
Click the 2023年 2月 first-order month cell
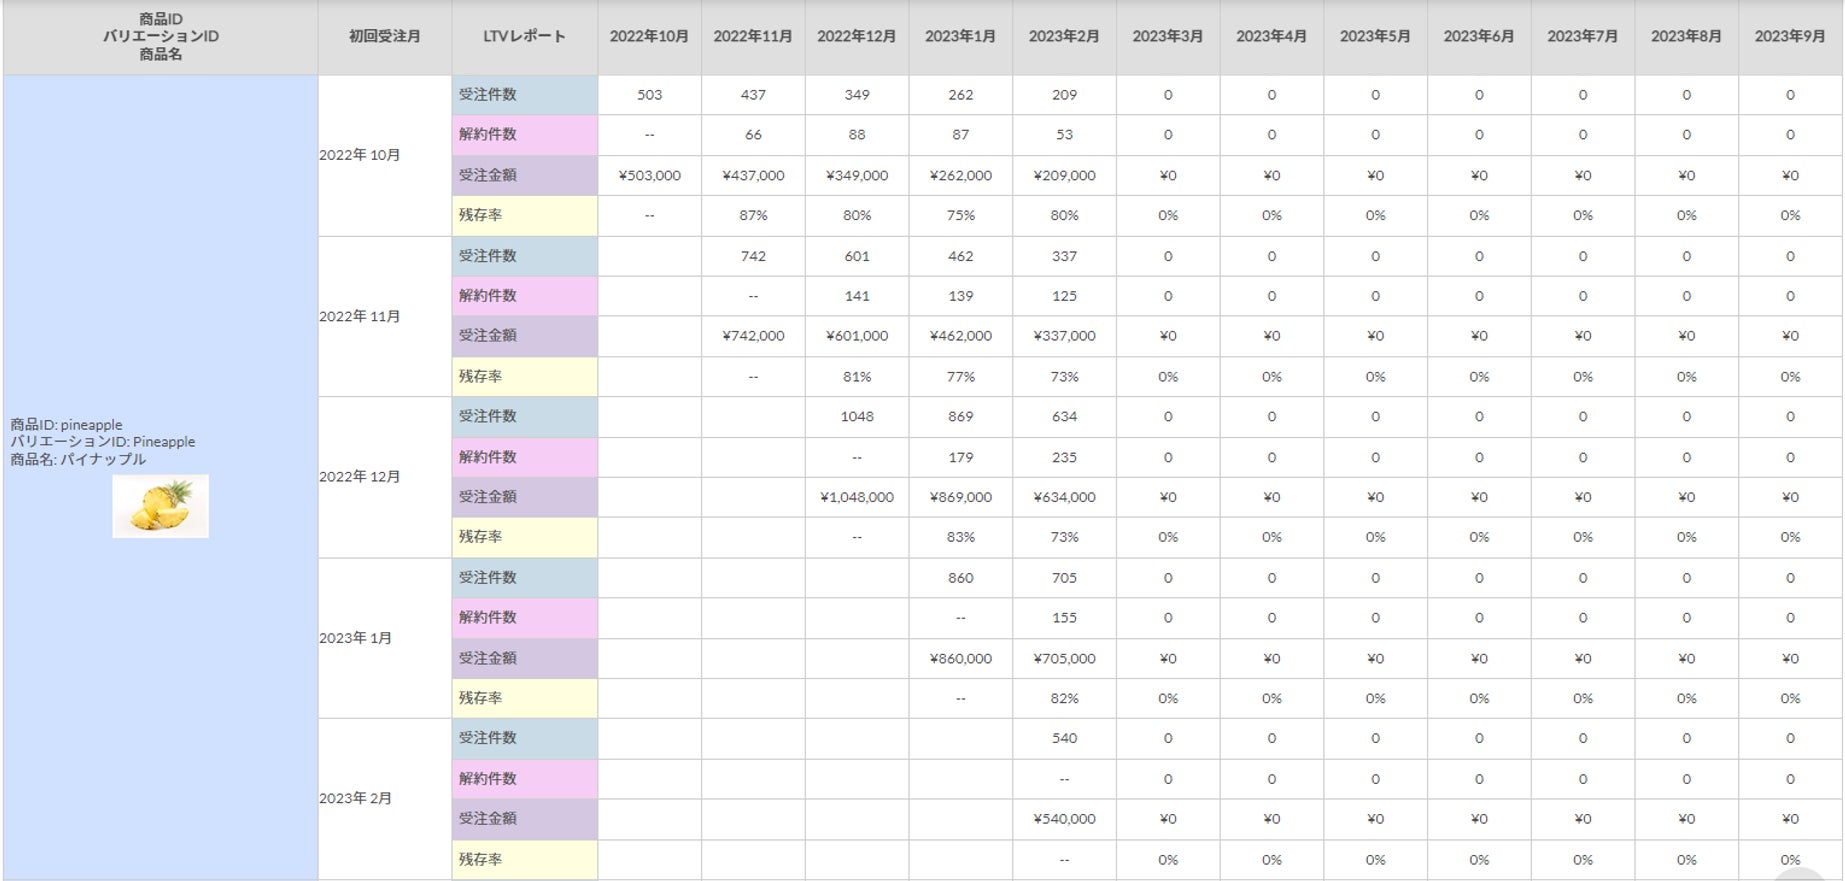point(385,799)
